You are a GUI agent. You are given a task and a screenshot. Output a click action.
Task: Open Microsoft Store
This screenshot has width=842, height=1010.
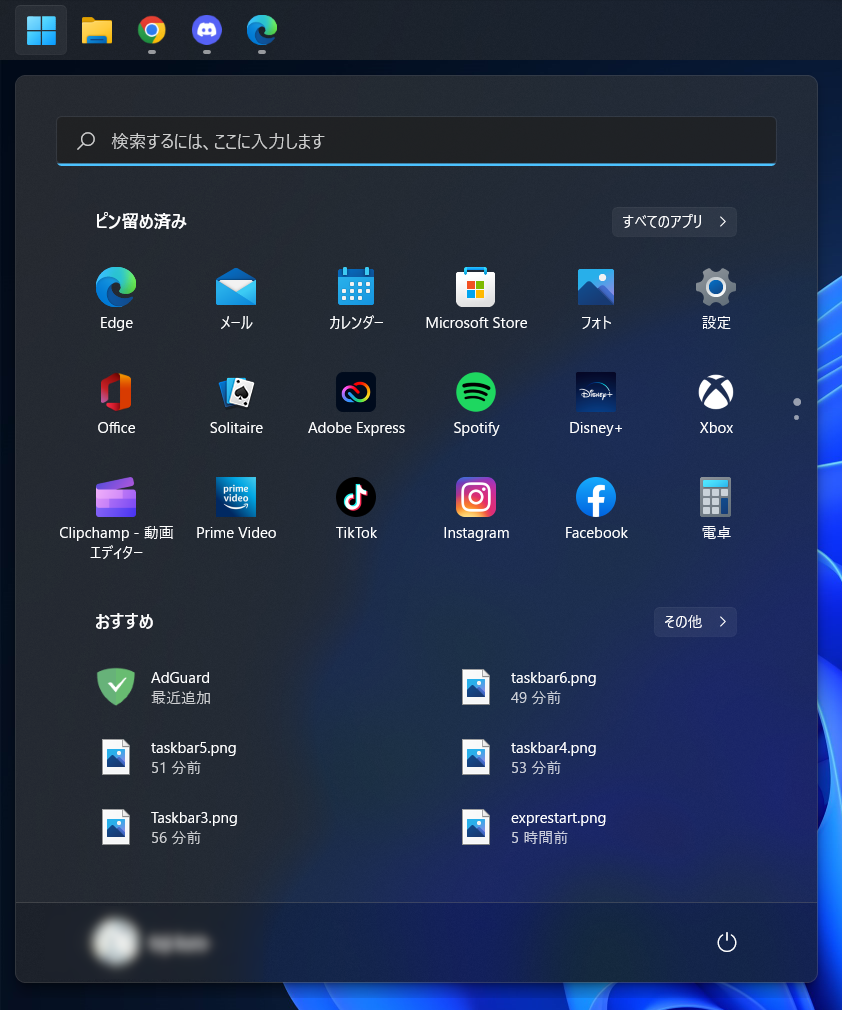point(476,299)
